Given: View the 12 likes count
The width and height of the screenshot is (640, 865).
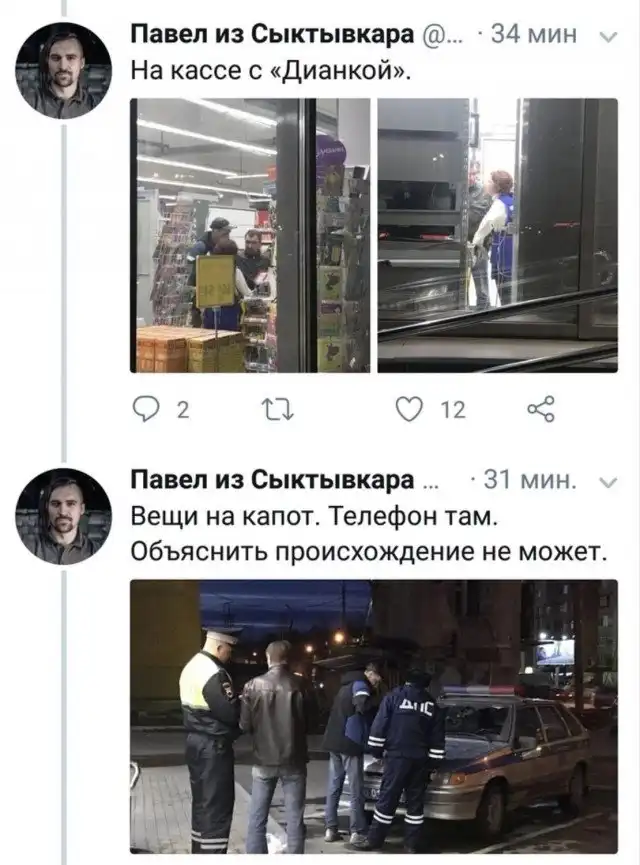Looking at the screenshot, I should coord(453,410).
